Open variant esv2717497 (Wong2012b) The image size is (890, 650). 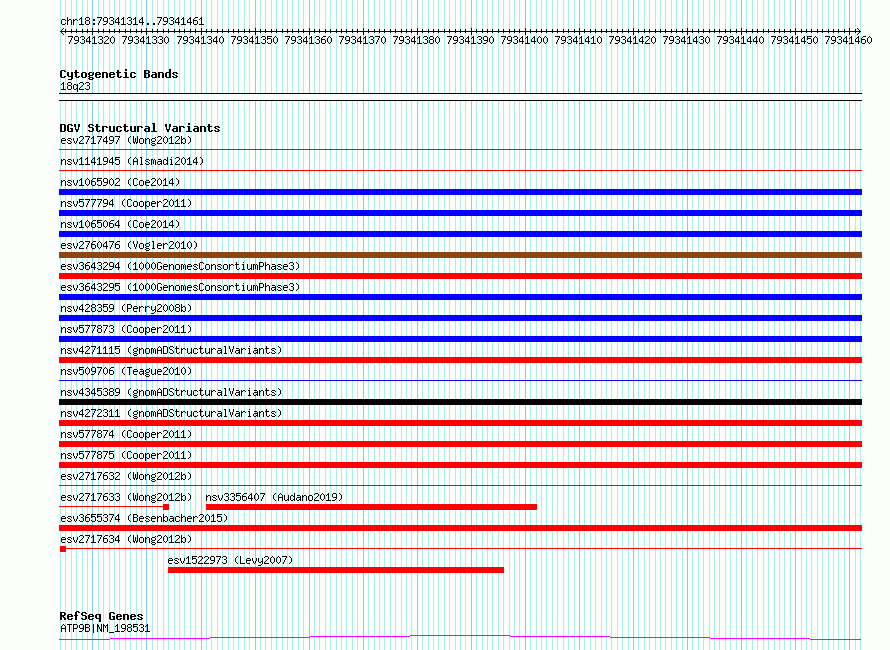(126, 140)
